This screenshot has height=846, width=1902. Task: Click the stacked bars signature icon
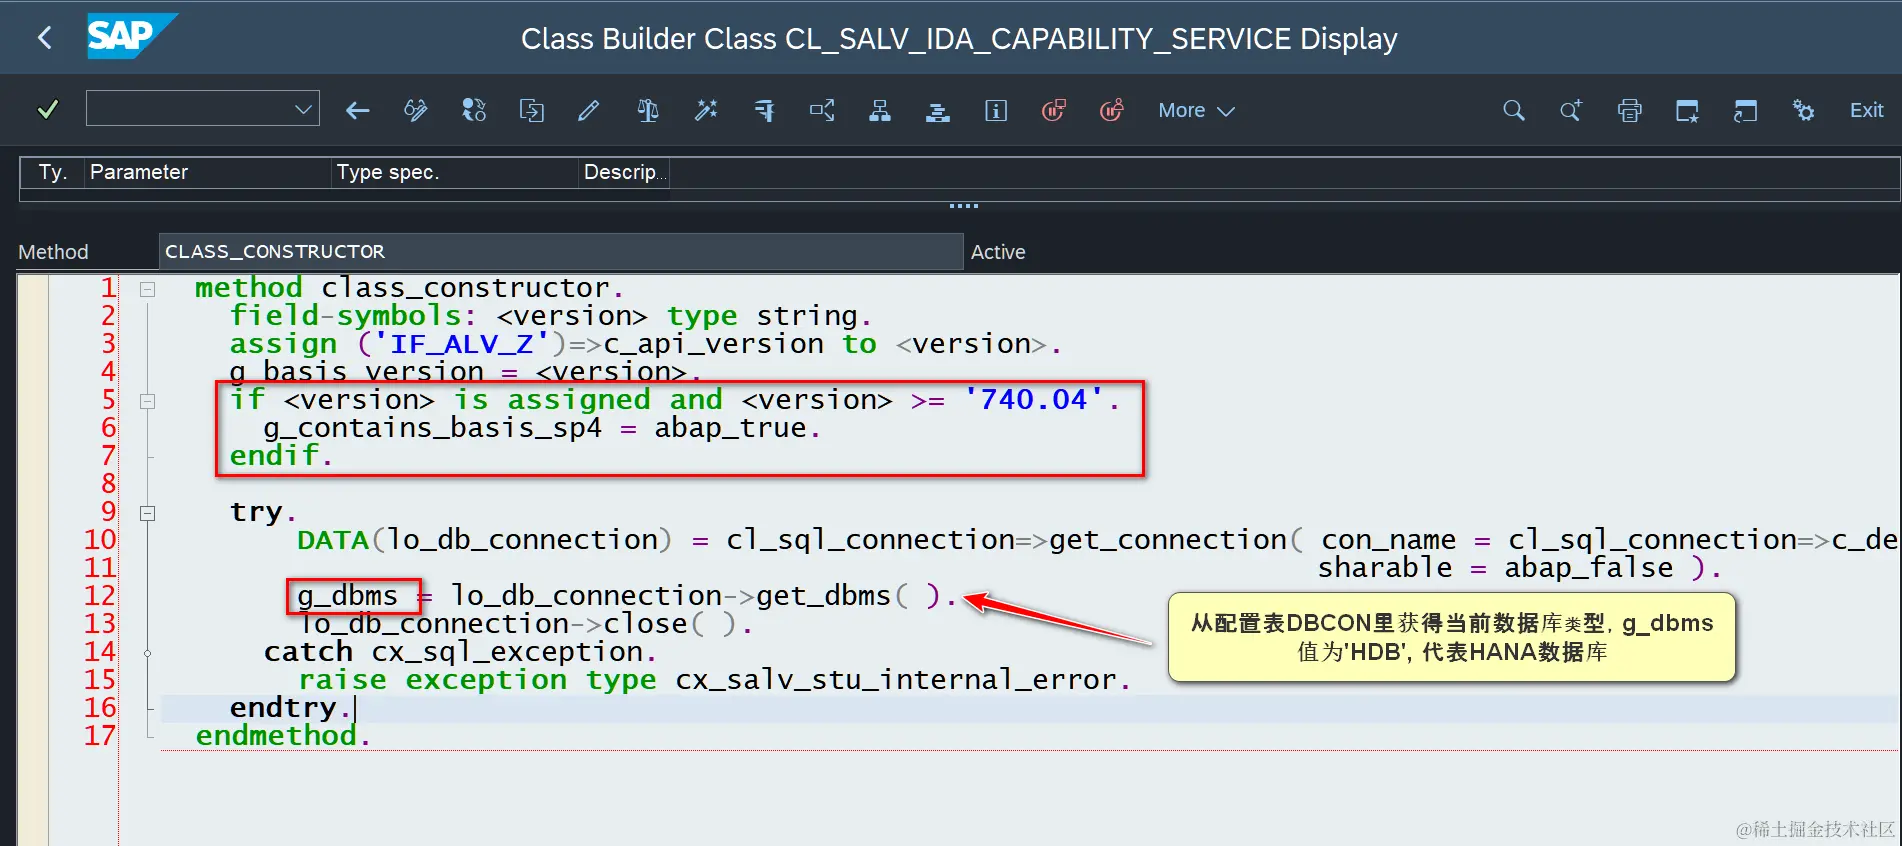point(938,110)
